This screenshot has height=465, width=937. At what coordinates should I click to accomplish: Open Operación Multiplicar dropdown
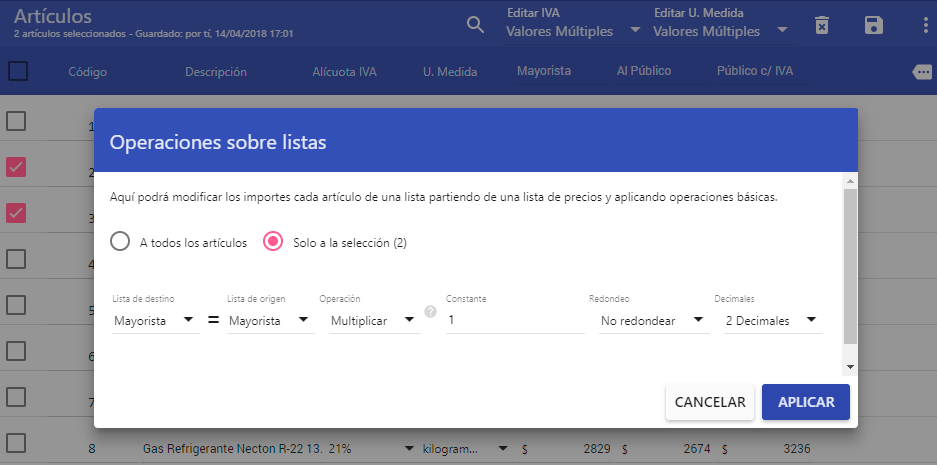(374, 320)
